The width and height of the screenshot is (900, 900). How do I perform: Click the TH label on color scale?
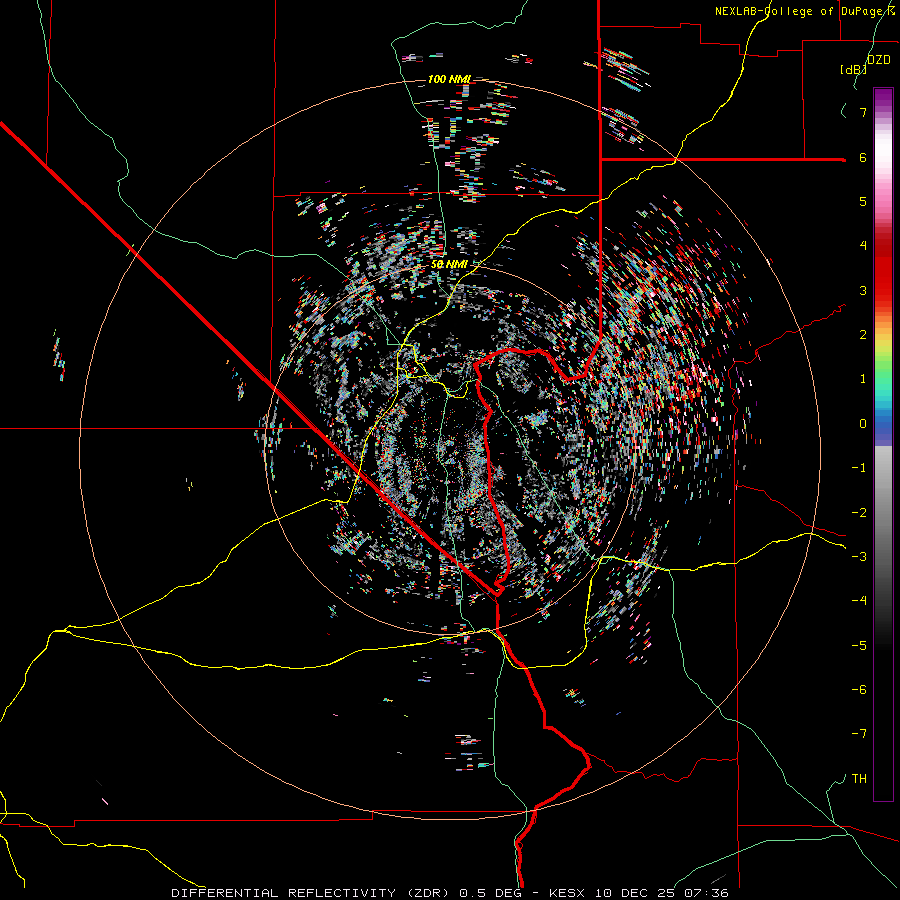(x=859, y=779)
